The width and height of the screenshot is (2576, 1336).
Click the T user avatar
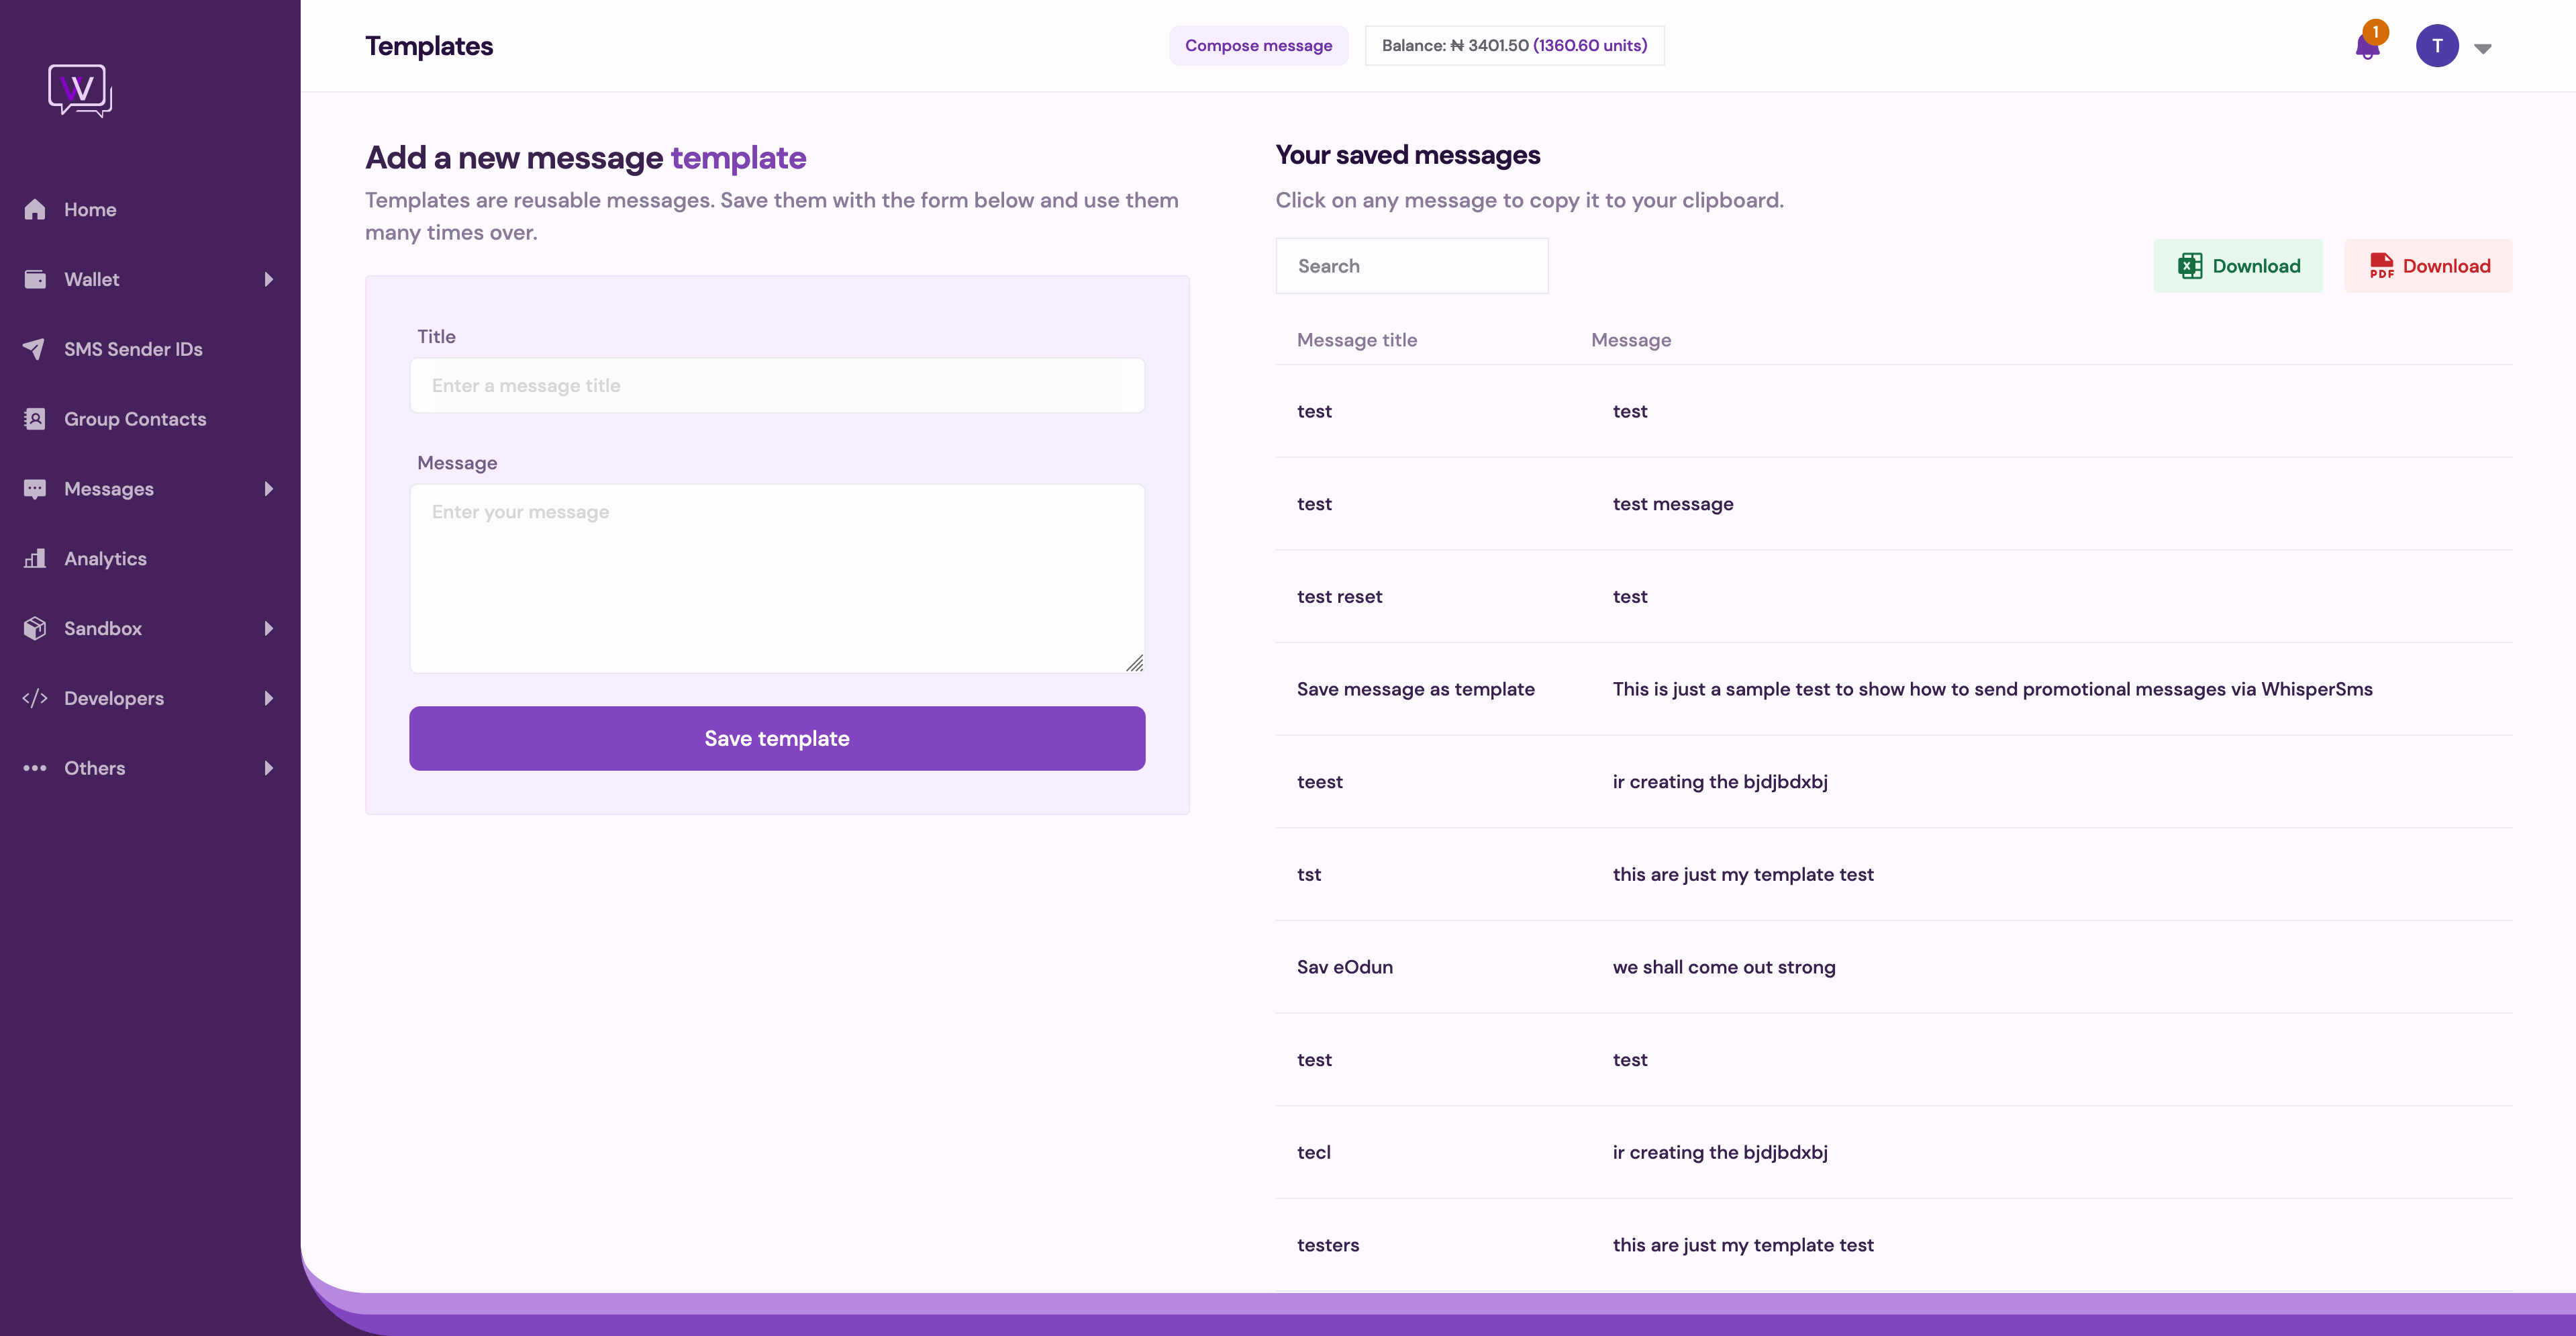[x=2437, y=46]
